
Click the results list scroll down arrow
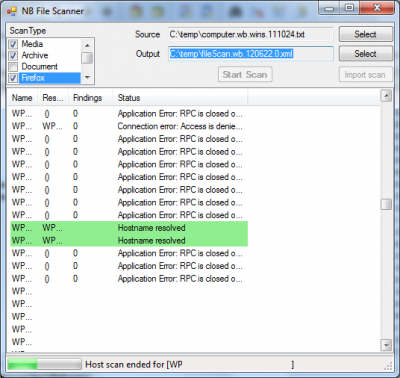[386, 345]
